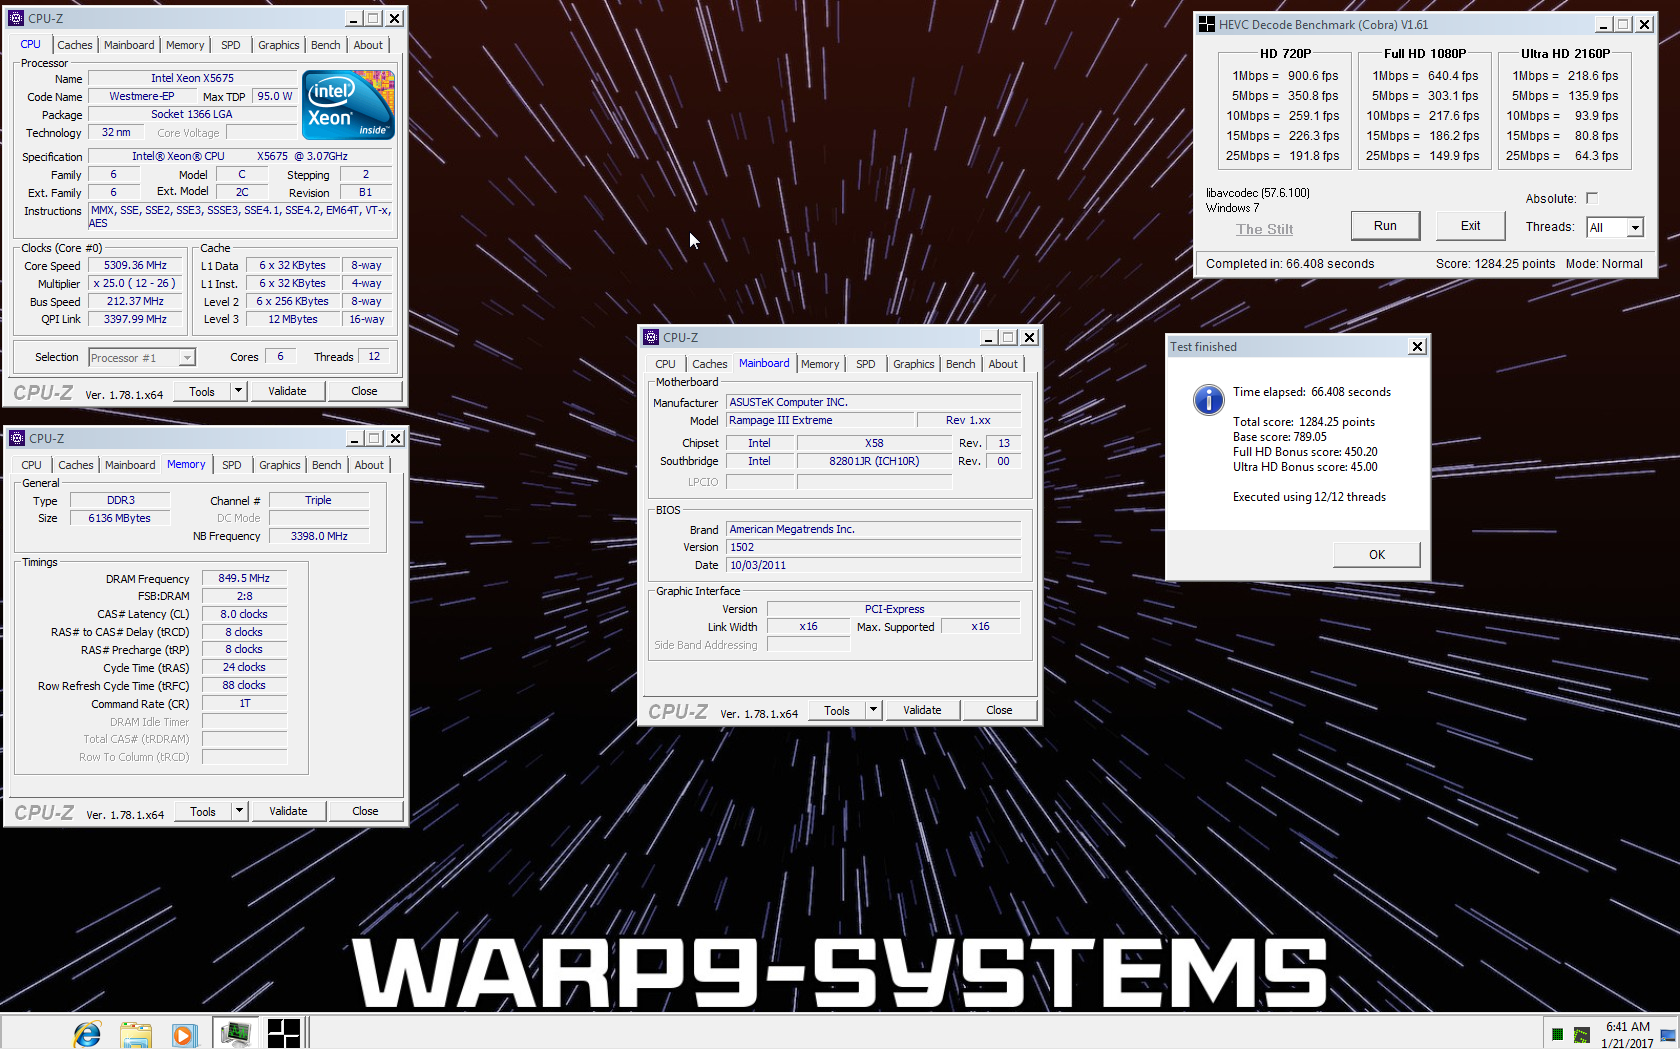Close the Test finished dialog with X
1680x1050 pixels.
click(1417, 346)
